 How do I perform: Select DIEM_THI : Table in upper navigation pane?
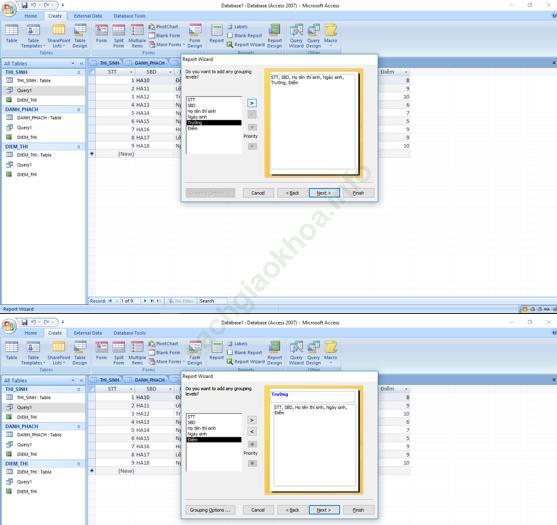pos(34,155)
